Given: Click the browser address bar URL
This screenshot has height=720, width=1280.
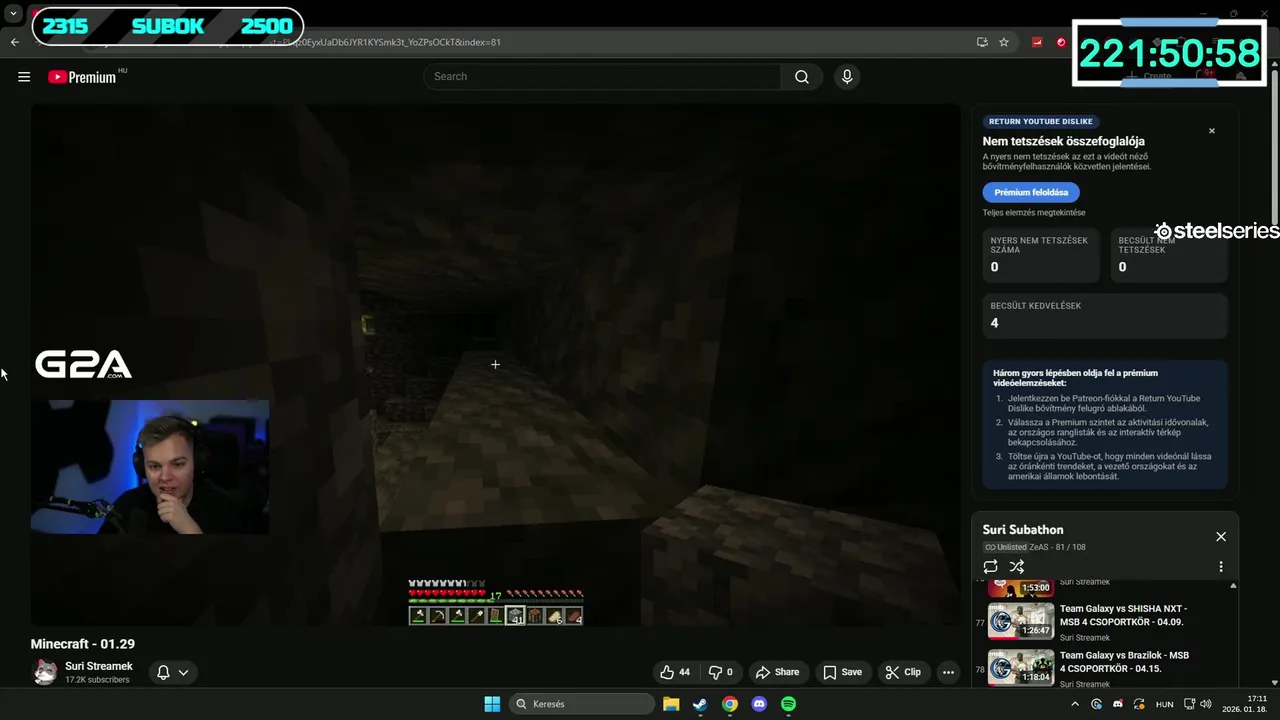Looking at the screenshot, I should (520, 42).
